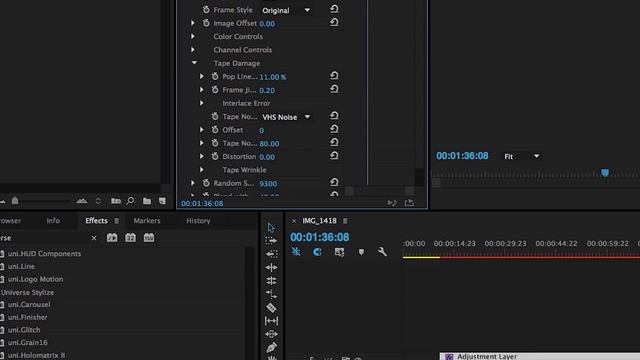Viewport: 640px width, 360px height.
Task: Reset Tape Noise type parameter
Action: tap(334, 116)
